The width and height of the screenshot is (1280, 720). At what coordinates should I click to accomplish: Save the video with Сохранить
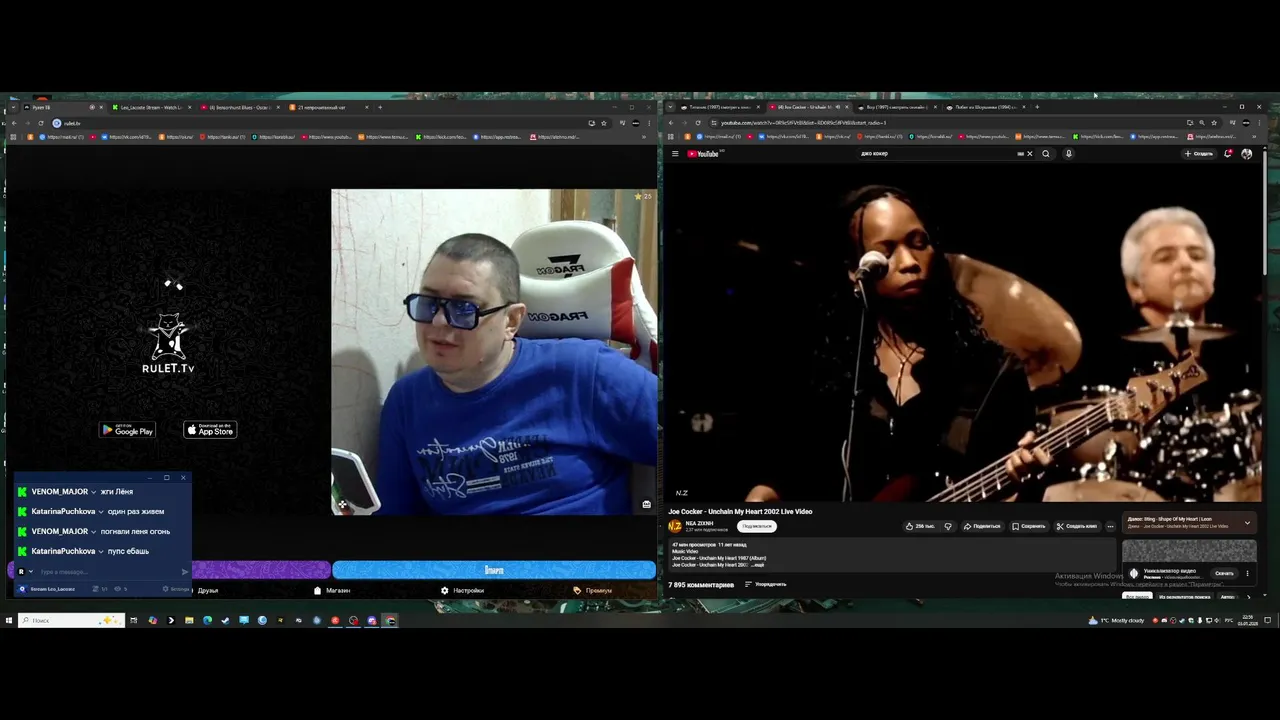[x=1028, y=526]
